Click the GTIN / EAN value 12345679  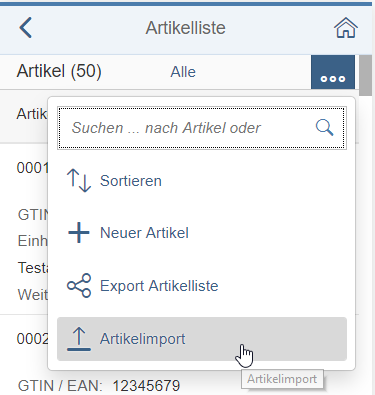tap(146, 386)
